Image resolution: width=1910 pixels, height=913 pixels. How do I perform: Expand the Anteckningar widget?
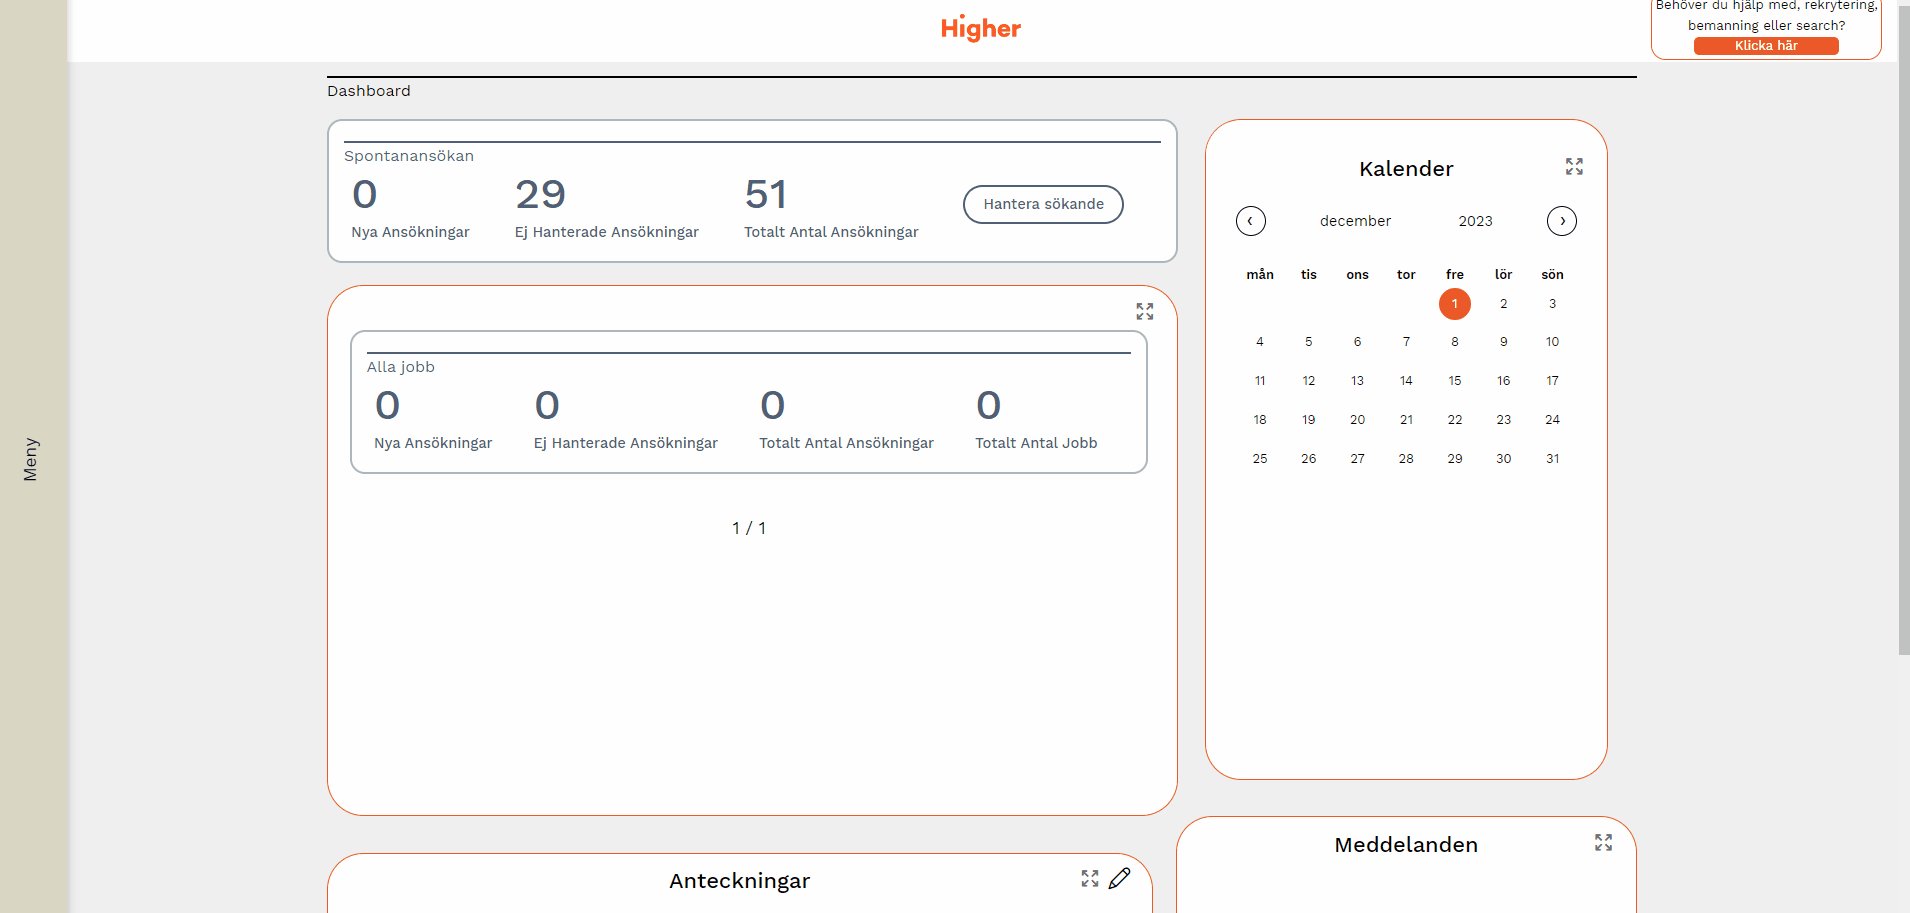1089,878
